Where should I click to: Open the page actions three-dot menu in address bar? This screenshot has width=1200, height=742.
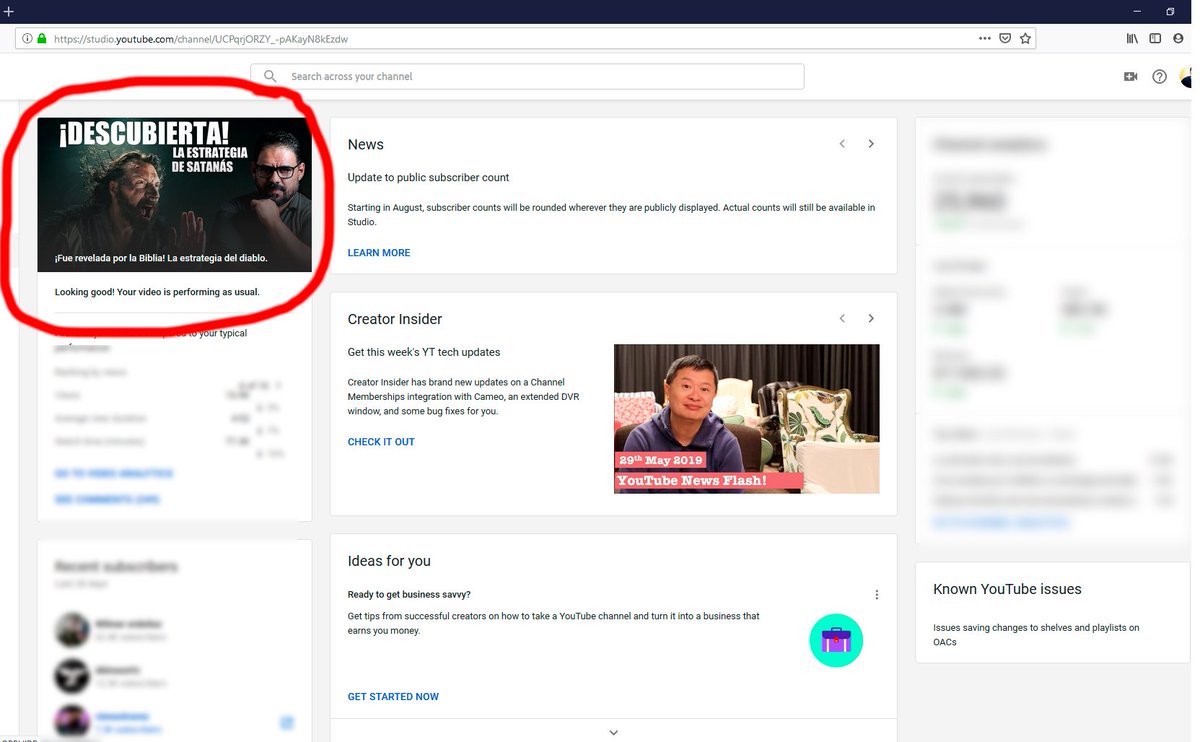pyautogui.click(x=985, y=39)
